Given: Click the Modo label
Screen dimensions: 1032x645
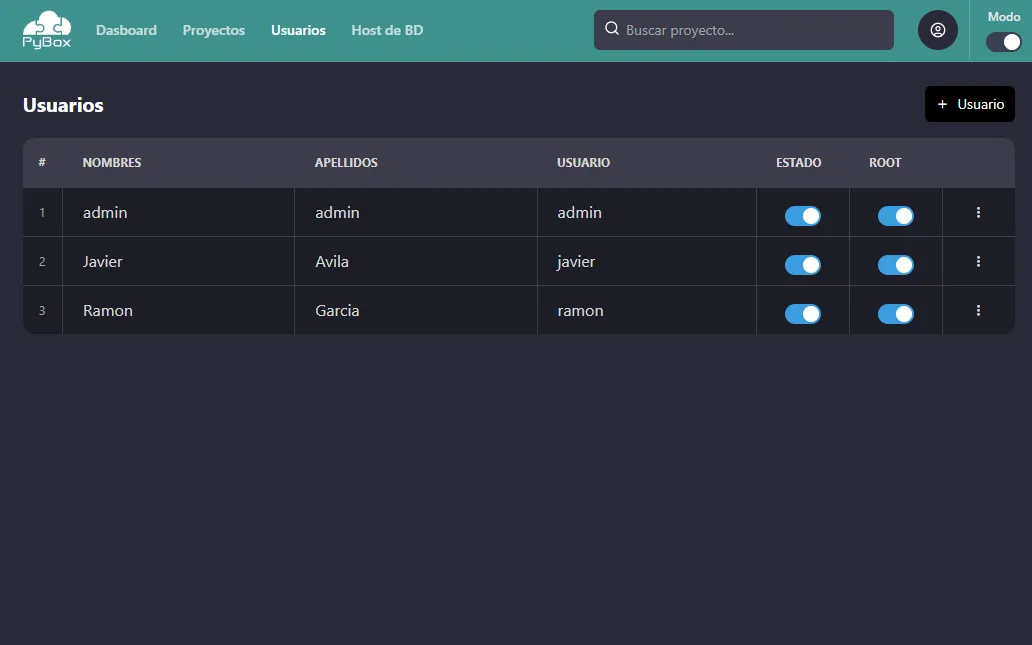Looking at the screenshot, I should point(1004,16).
